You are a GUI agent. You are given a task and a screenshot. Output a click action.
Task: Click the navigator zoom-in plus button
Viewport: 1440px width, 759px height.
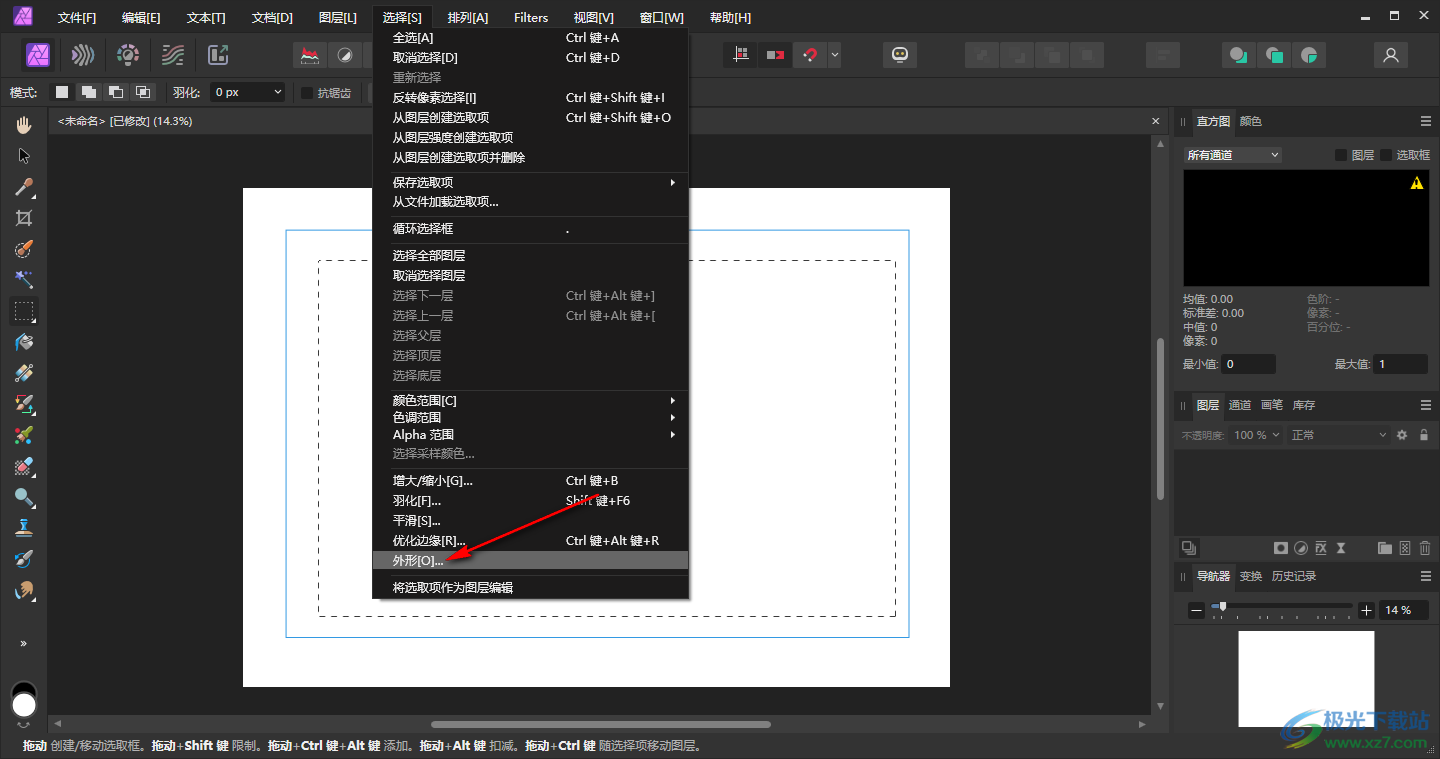click(x=1366, y=610)
